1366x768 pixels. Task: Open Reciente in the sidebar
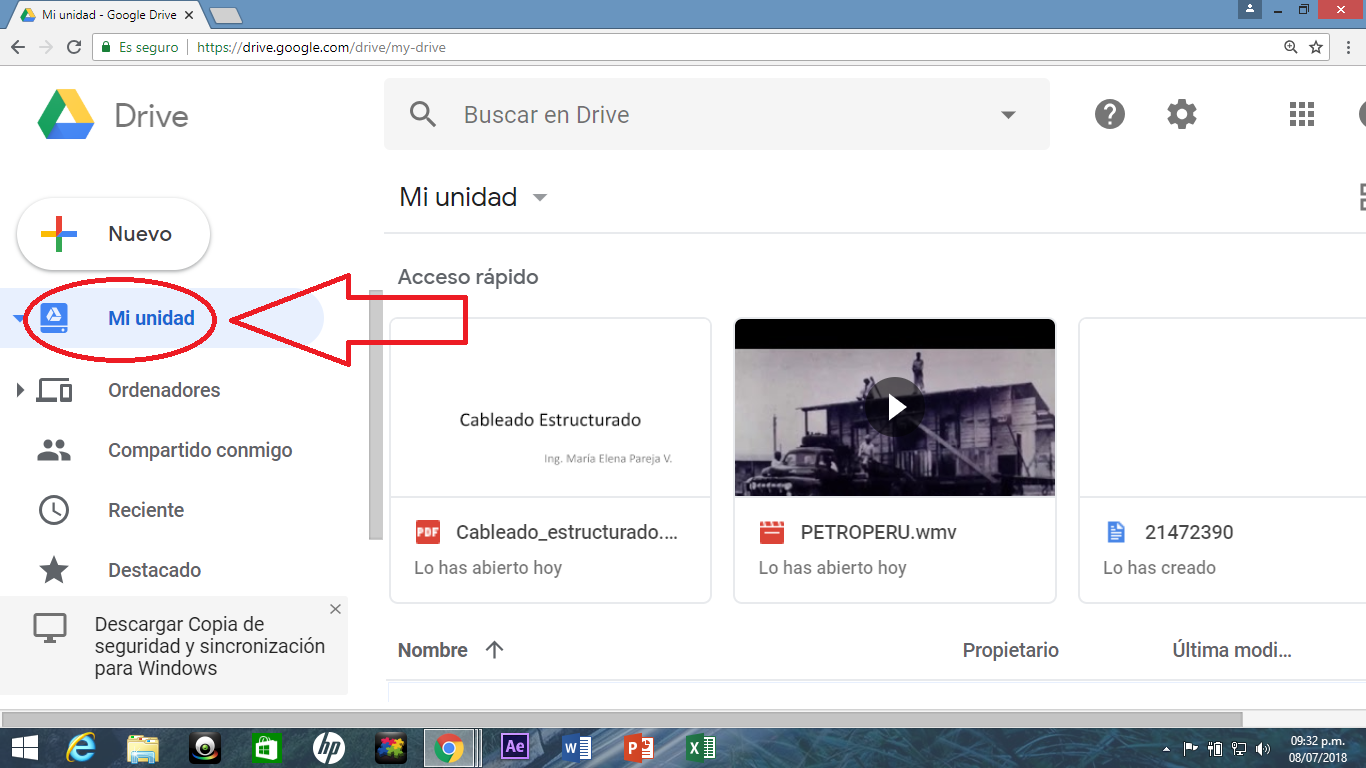click(x=146, y=510)
